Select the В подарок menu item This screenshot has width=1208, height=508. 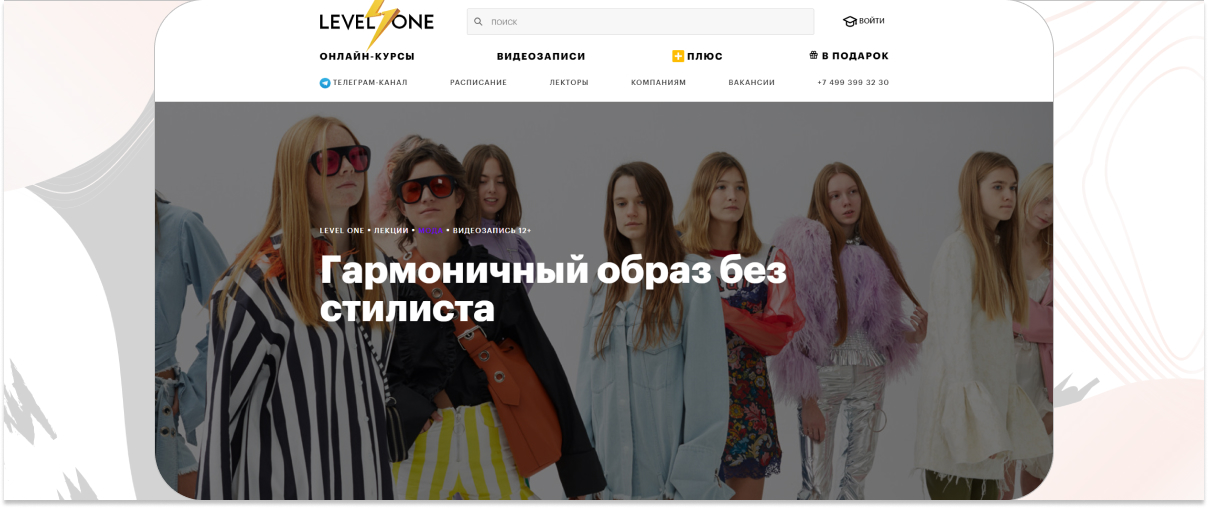(x=855, y=57)
